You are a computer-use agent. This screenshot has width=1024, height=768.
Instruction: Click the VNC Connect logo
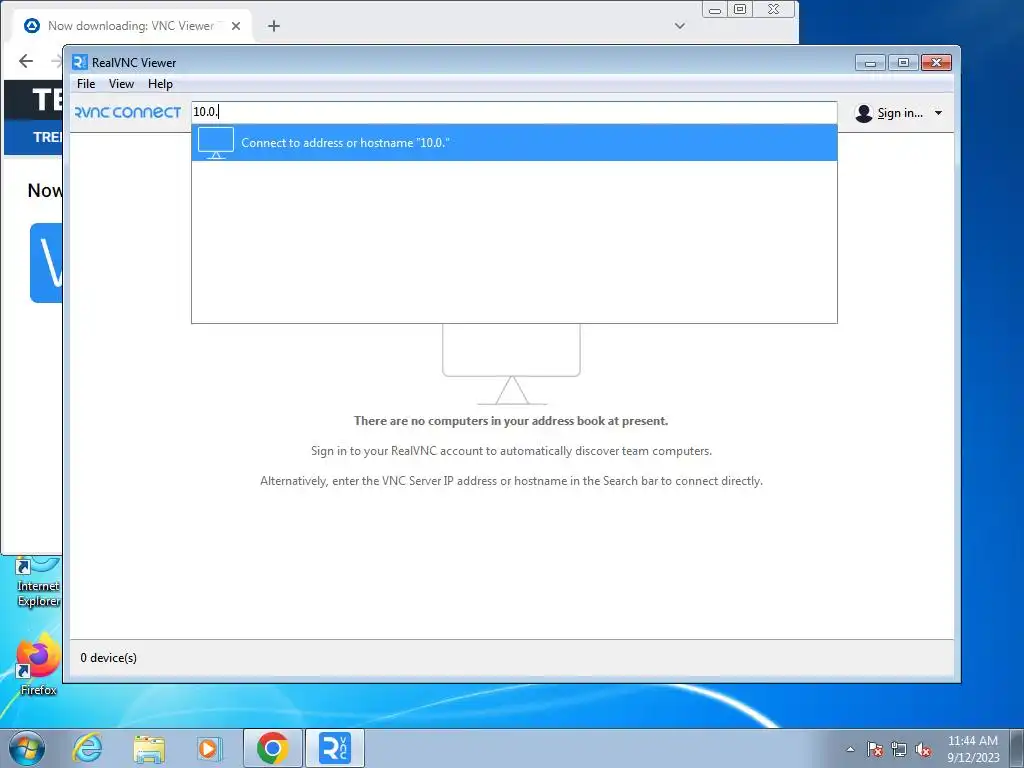click(x=128, y=112)
